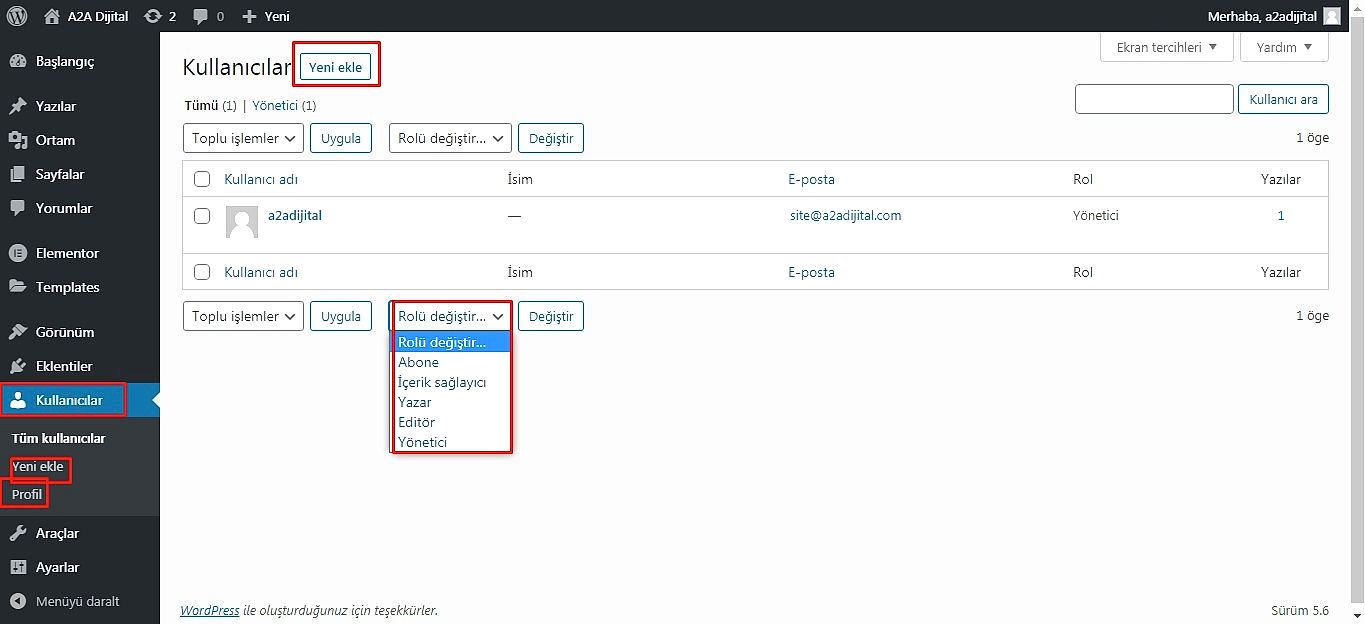Open the Templates folder icon
Image resolution: width=1365 pixels, height=624 pixels.
(x=17, y=287)
